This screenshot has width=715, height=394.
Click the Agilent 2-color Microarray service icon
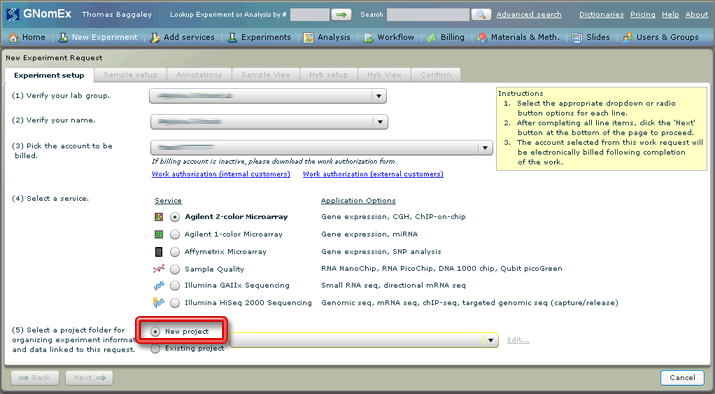pos(159,217)
